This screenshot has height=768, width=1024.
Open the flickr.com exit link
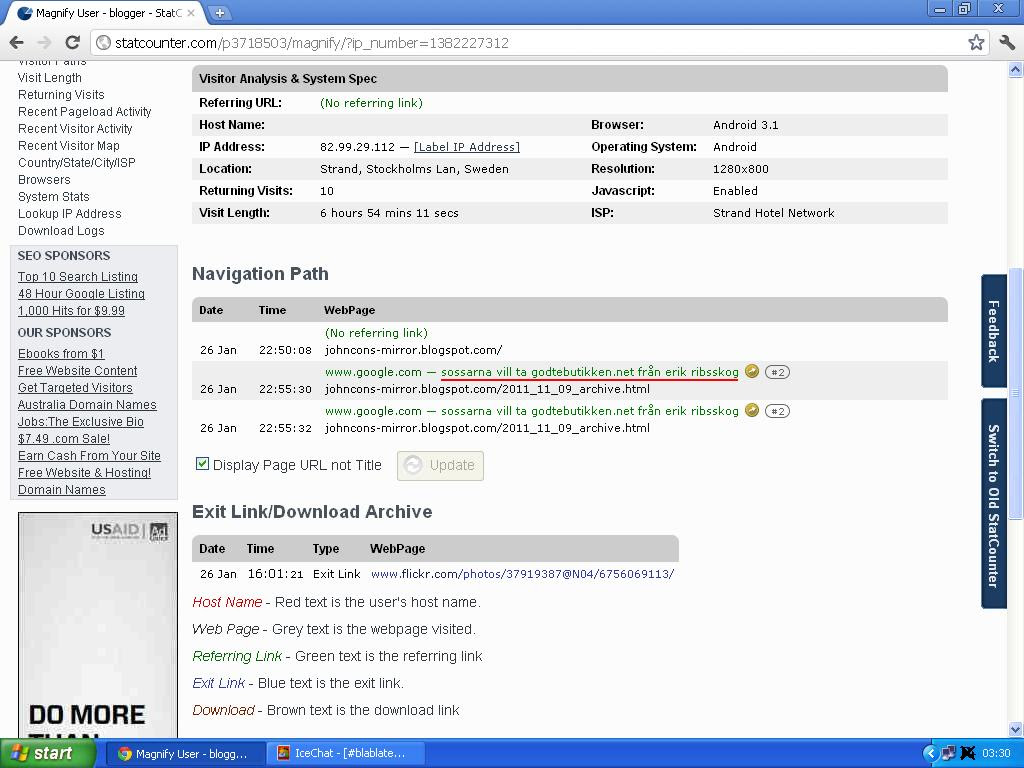point(522,574)
